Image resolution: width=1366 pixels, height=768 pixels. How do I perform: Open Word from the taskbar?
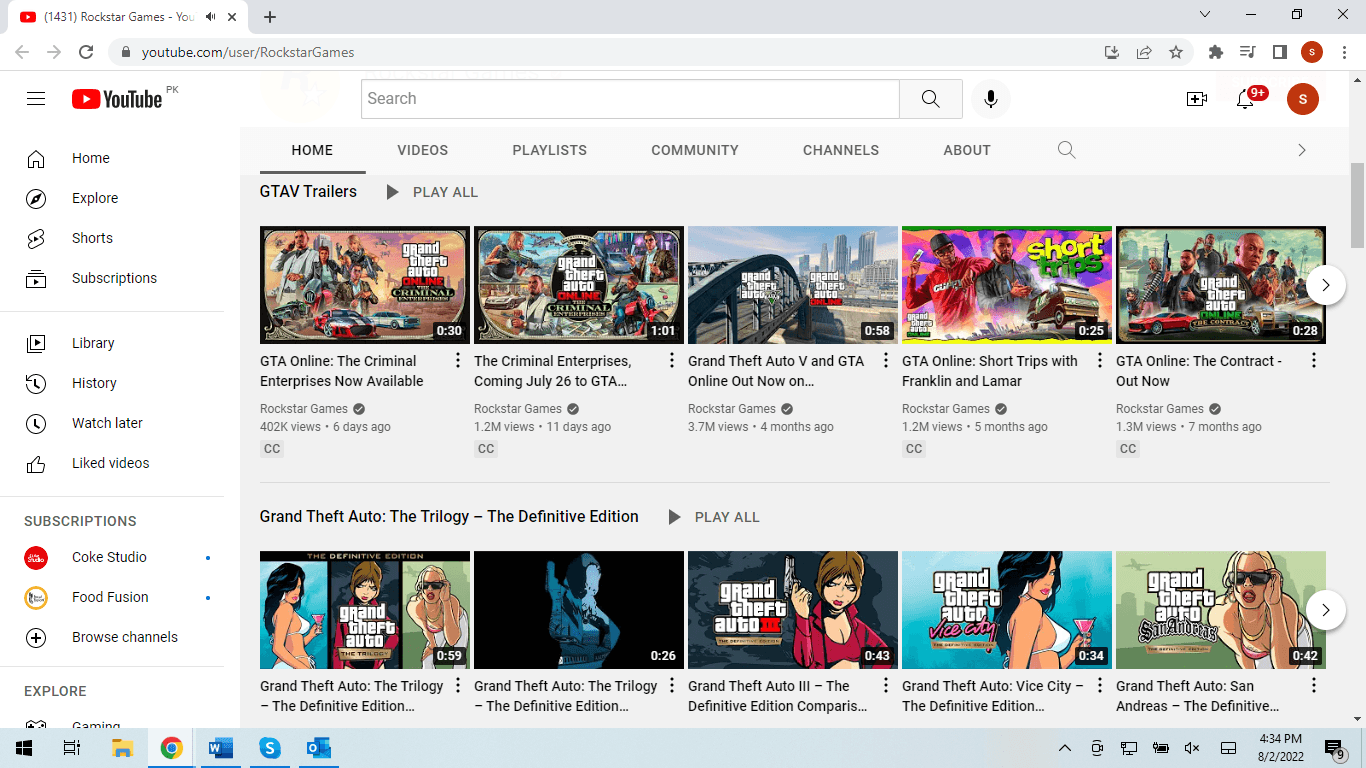pos(220,748)
